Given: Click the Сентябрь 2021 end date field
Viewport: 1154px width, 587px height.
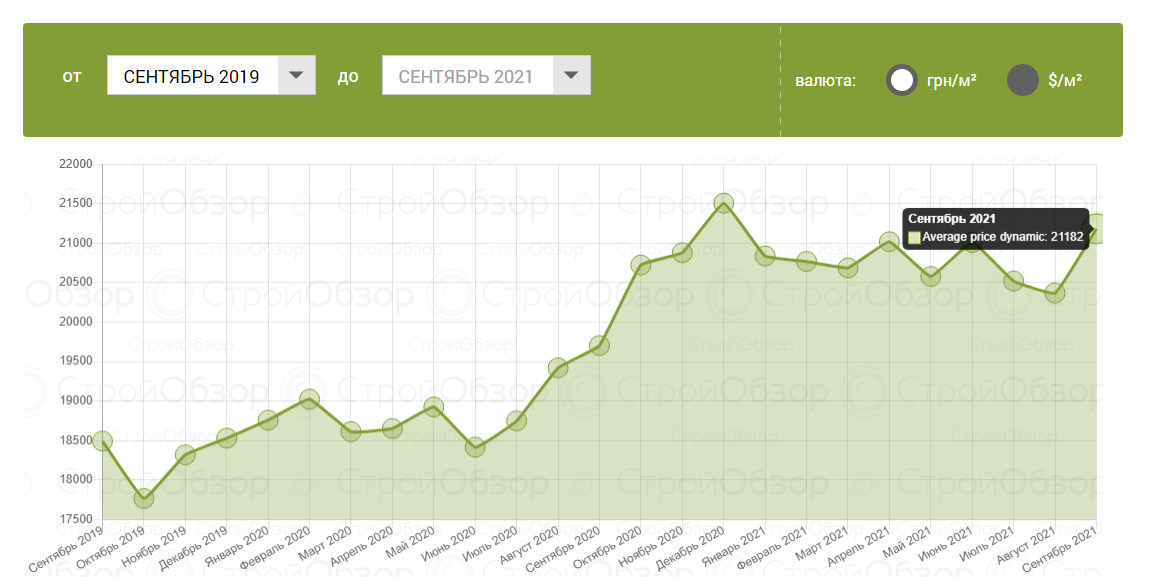Looking at the screenshot, I should [466, 76].
